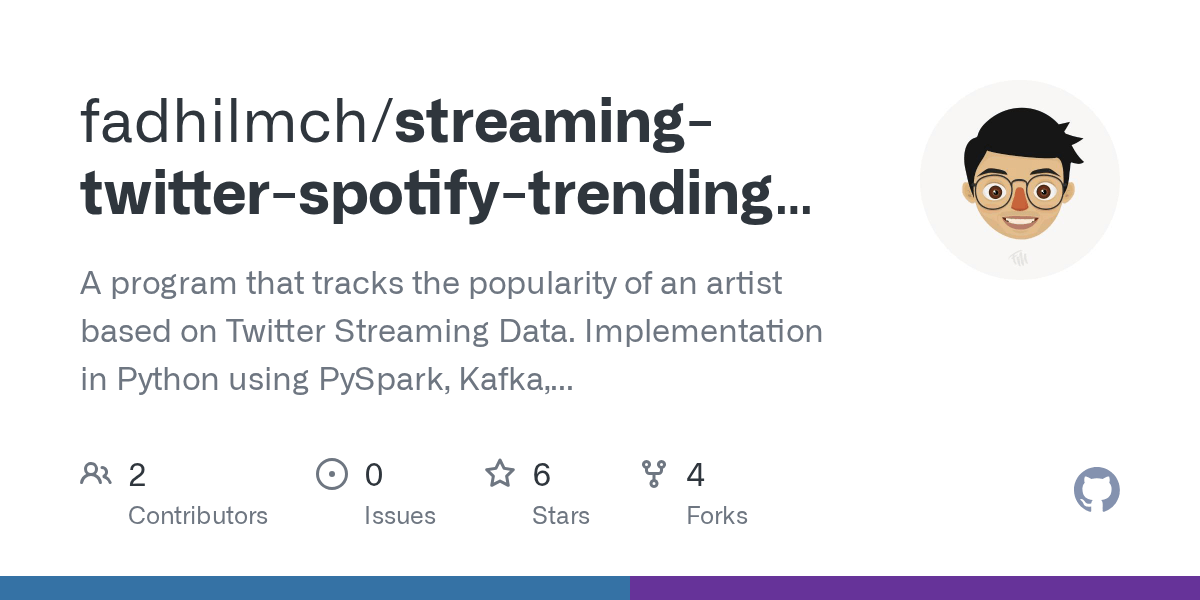Select the Stars label
This screenshot has width=1200, height=600.
561,516
